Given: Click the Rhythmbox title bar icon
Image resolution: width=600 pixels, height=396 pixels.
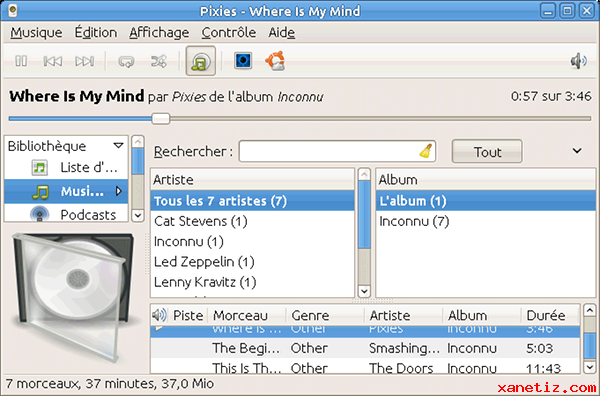Looking at the screenshot, I should click(x=13, y=11).
